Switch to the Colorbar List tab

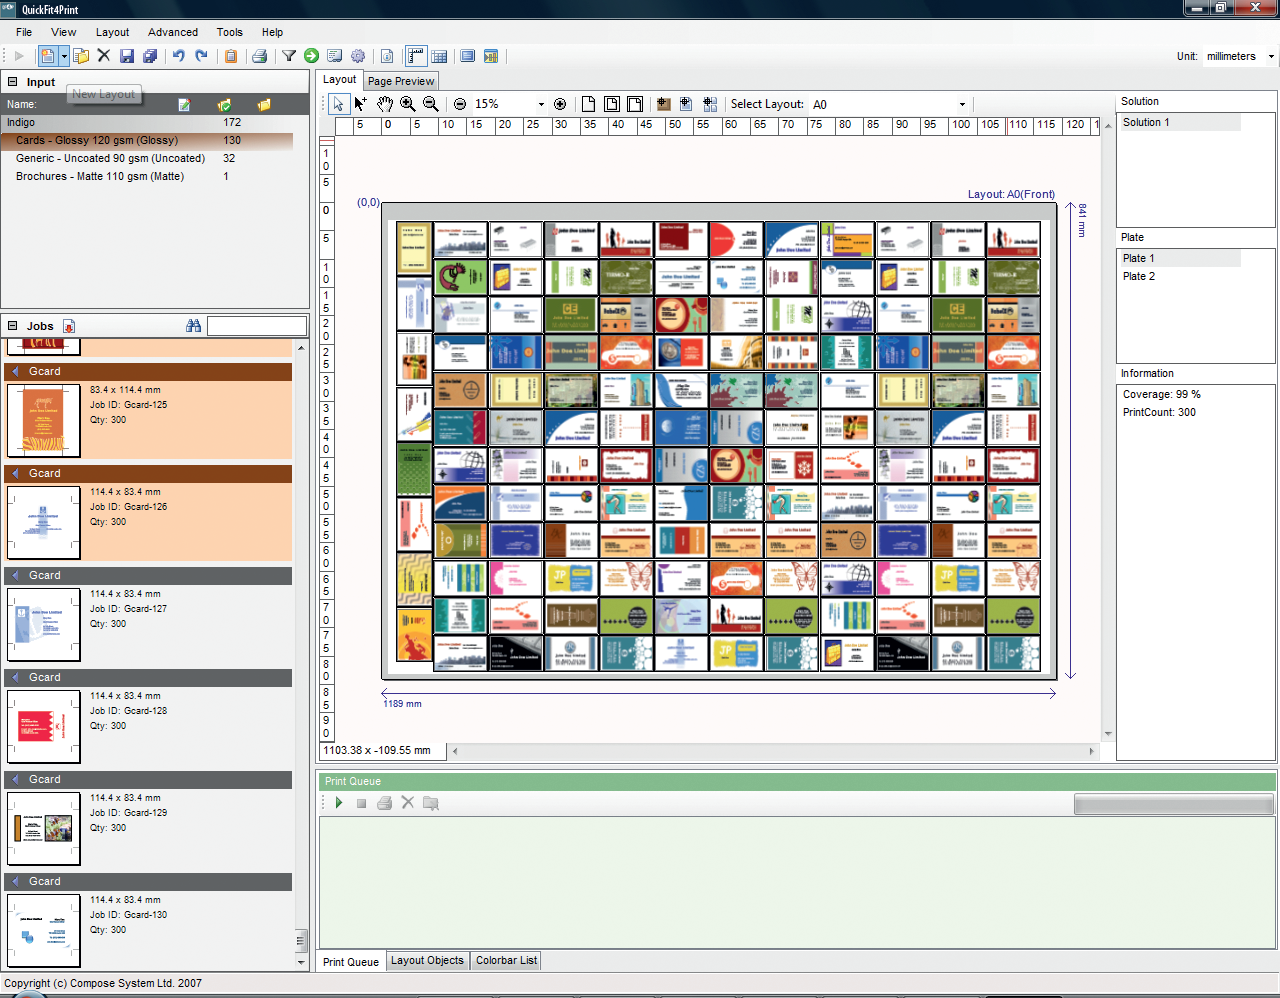tap(506, 960)
